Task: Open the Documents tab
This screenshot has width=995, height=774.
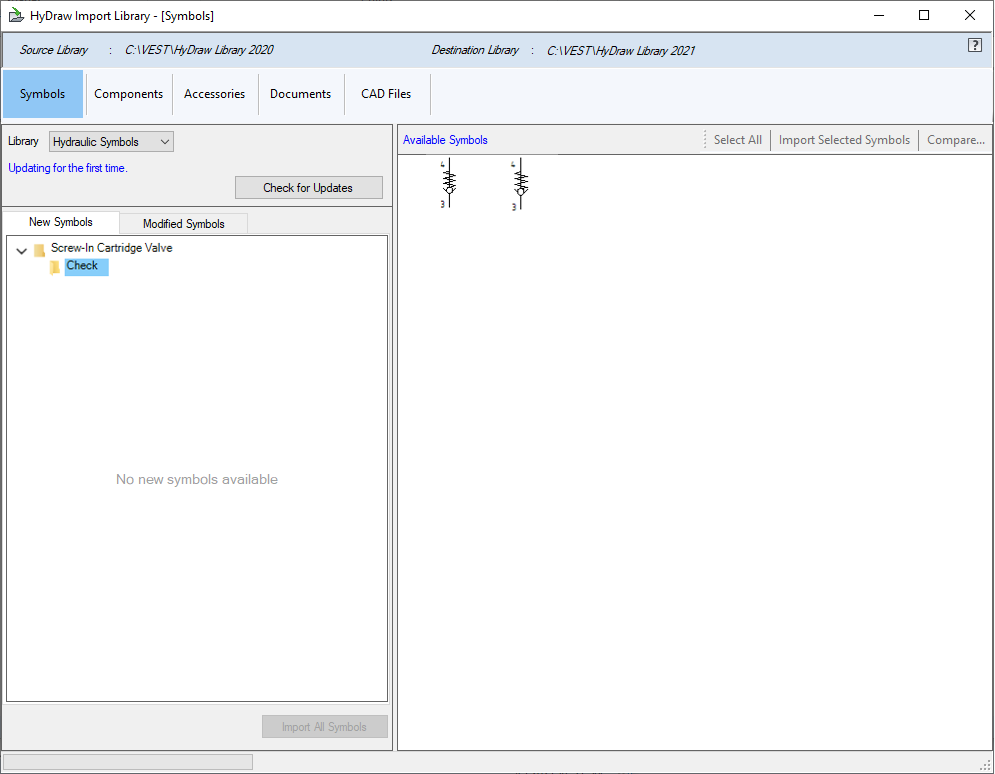Action: click(300, 93)
